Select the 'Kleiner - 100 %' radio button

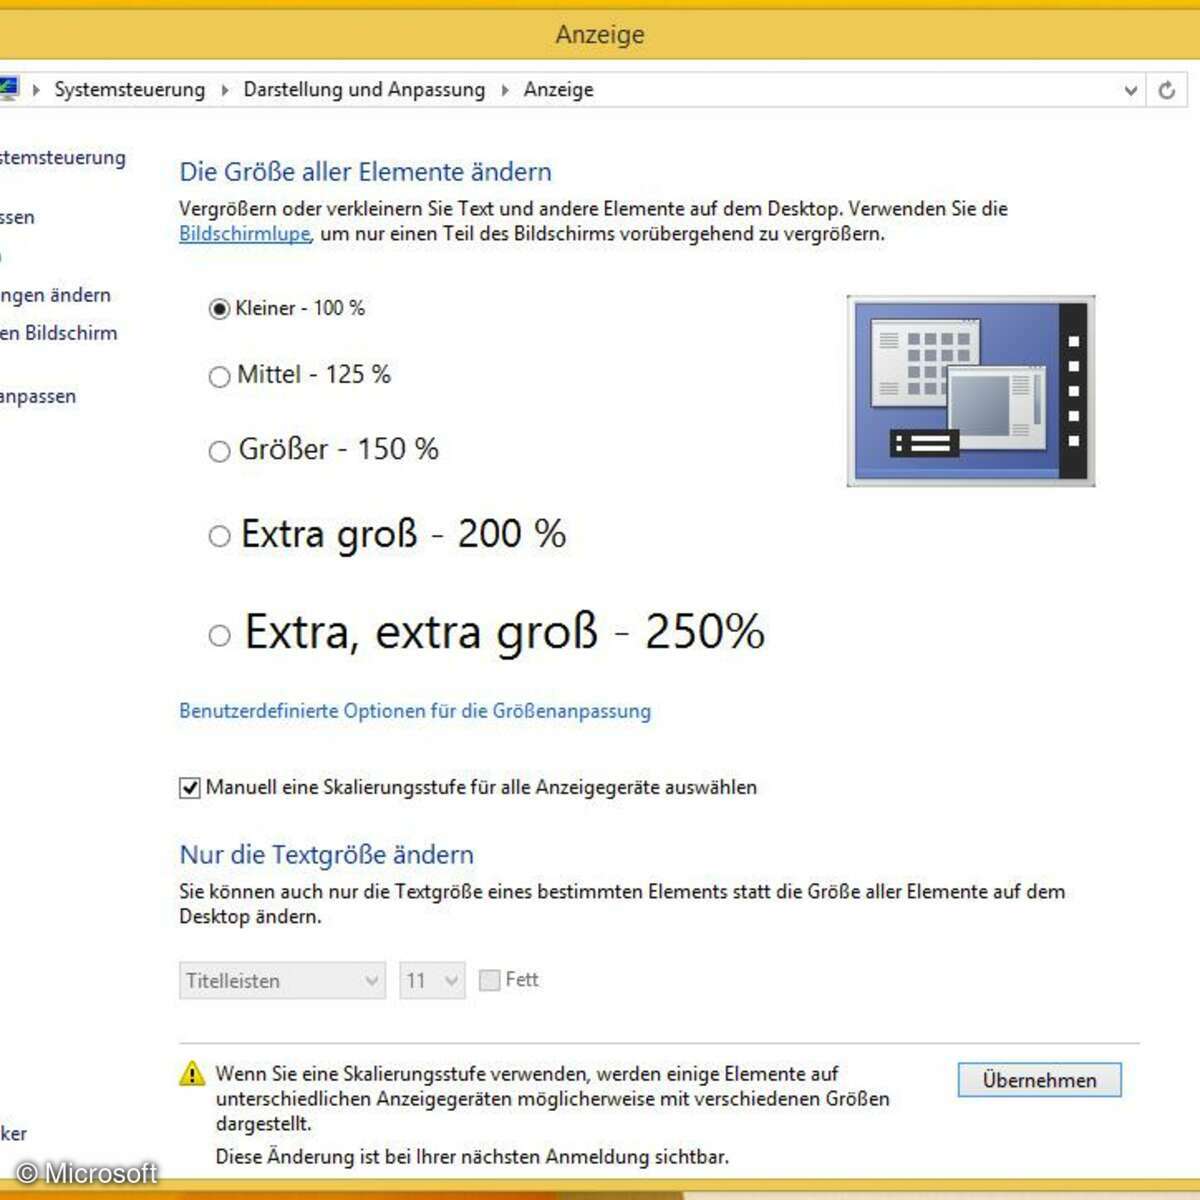click(x=219, y=309)
